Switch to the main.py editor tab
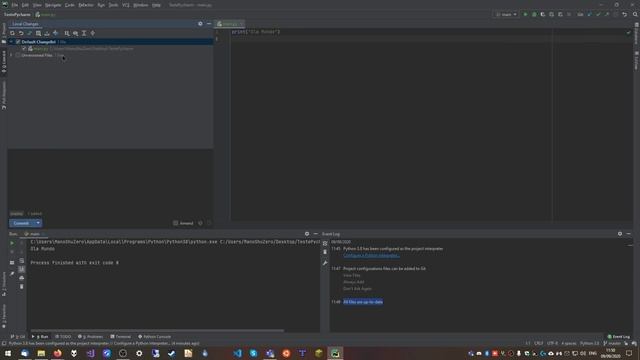This screenshot has width=640, height=360. (x=230, y=24)
